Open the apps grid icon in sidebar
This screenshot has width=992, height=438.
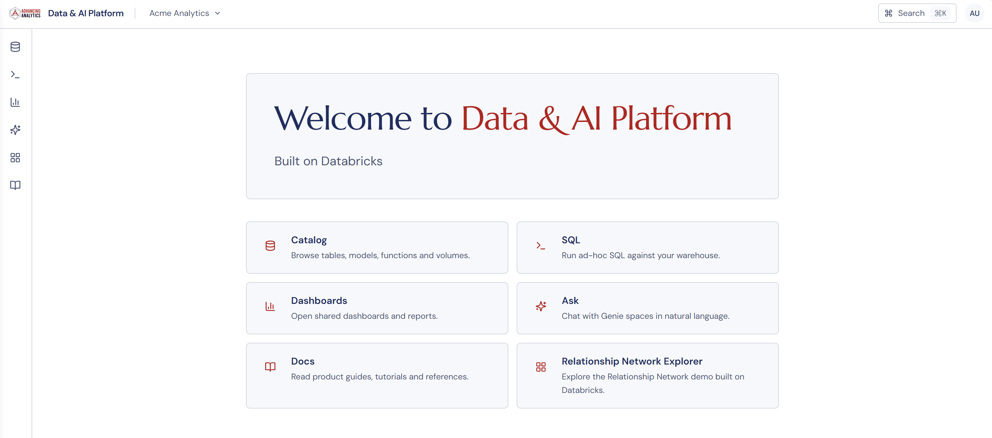(15, 158)
